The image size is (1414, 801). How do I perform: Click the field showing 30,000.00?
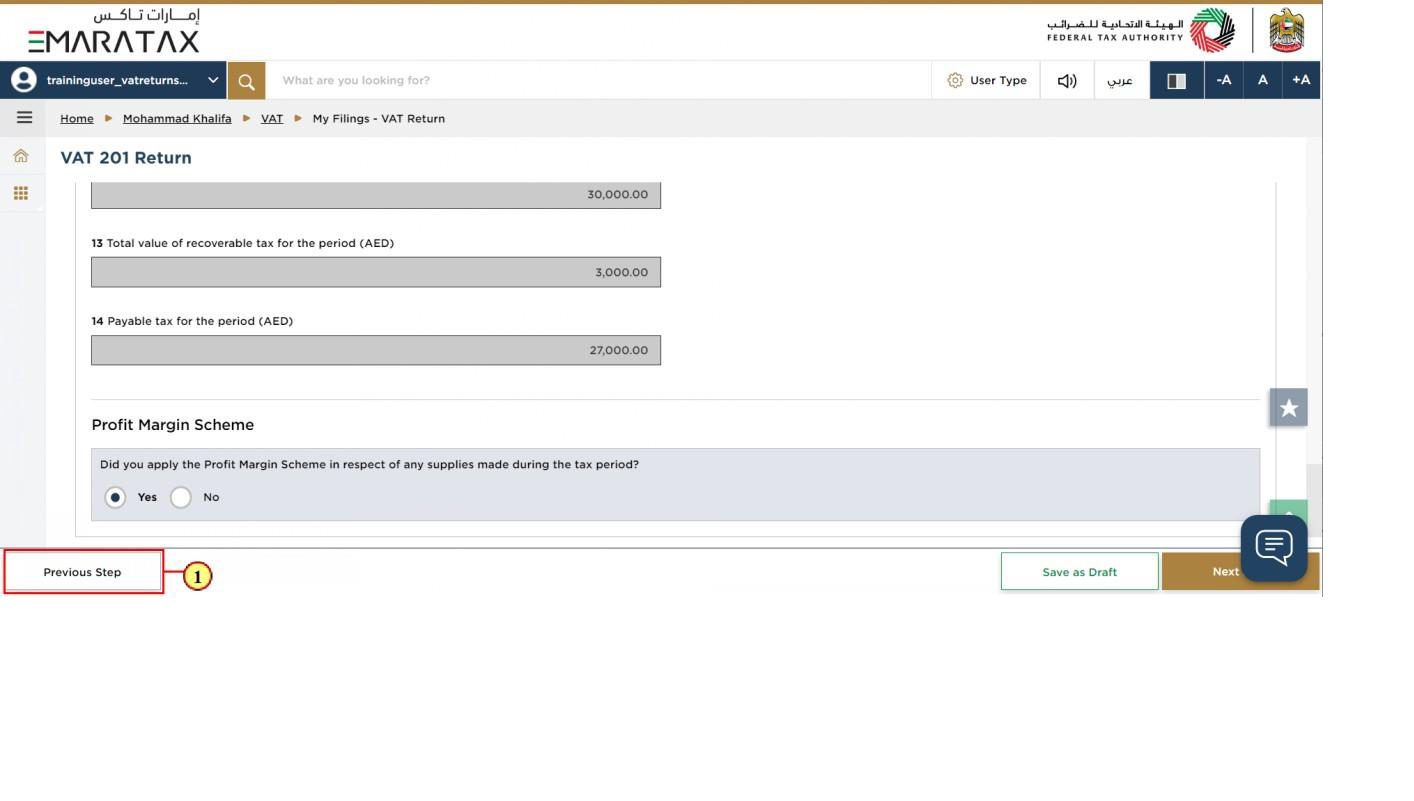pyautogui.click(x=376, y=194)
